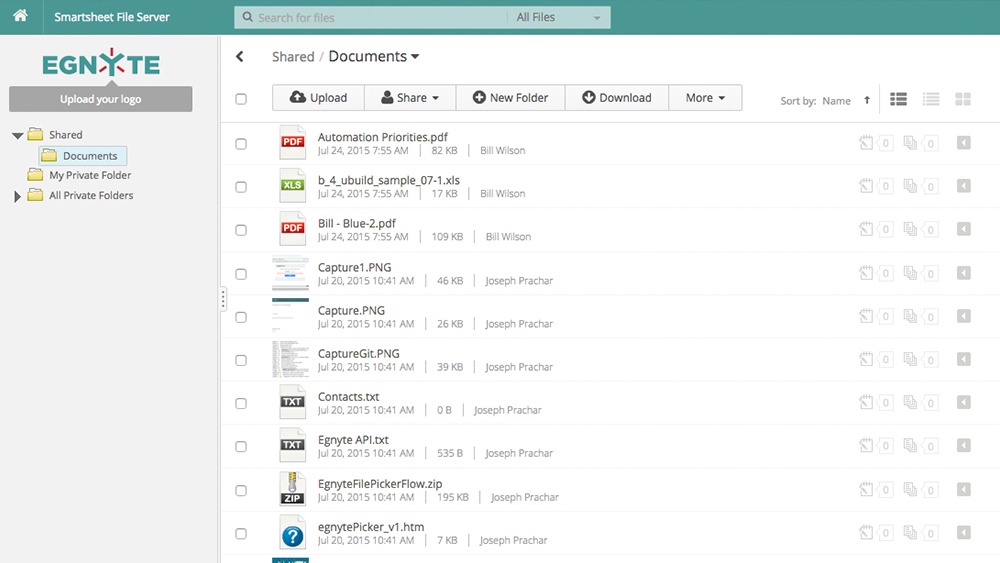
Task: Click the home icon in top bar
Action: pyautogui.click(x=20, y=17)
